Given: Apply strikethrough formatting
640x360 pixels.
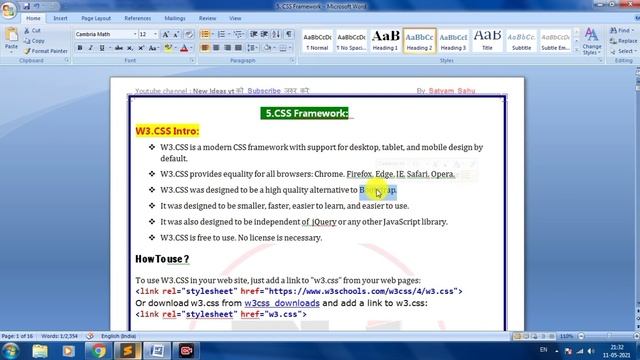Looking at the screenshot, I should pyautogui.click(x=119, y=48).
